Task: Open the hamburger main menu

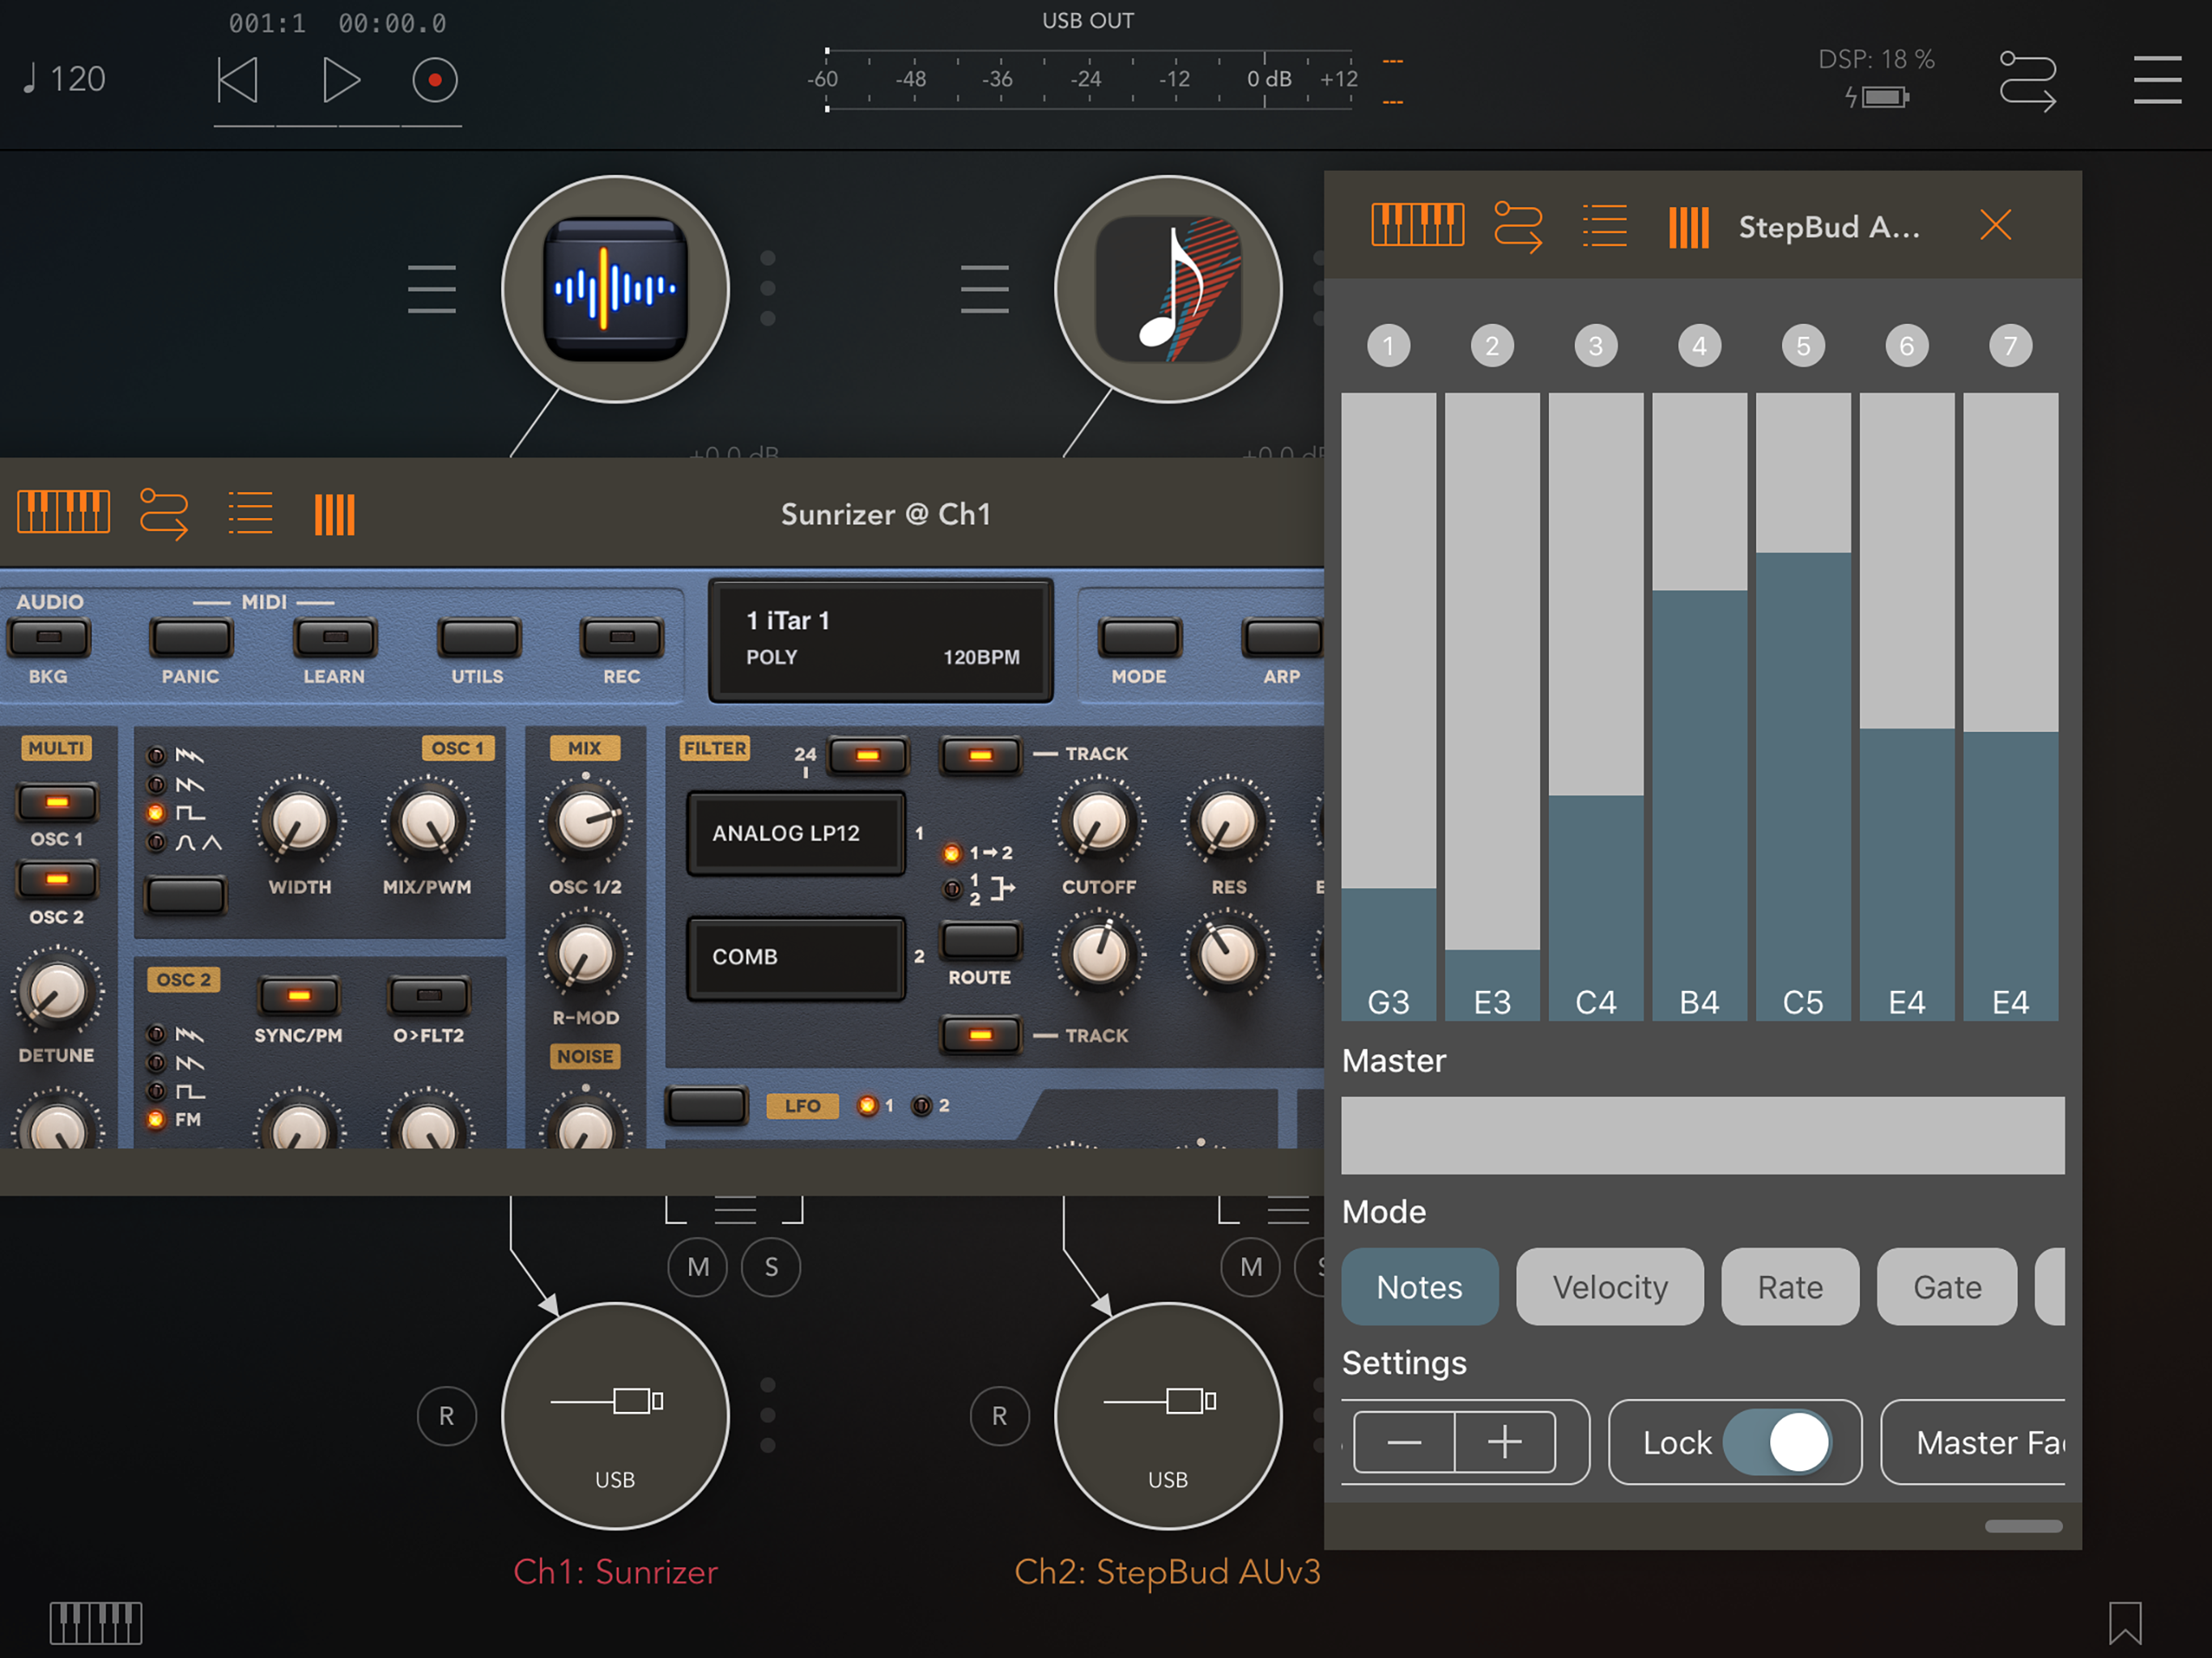Action: 2156,80
